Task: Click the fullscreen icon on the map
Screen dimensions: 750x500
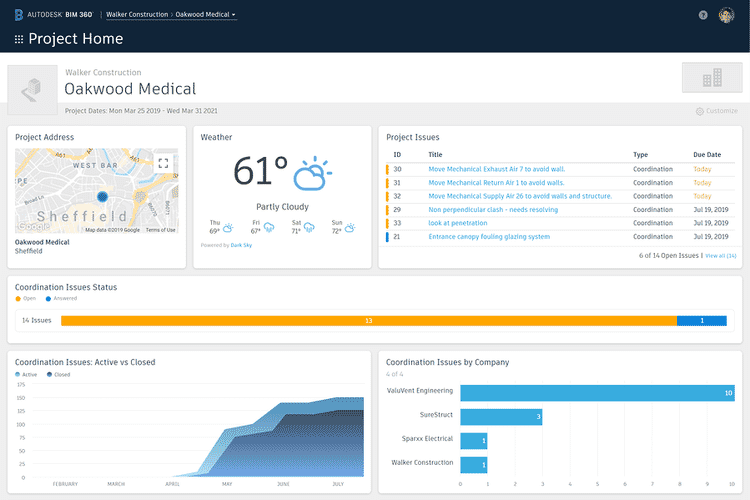Action: click(x=164, y=163)
